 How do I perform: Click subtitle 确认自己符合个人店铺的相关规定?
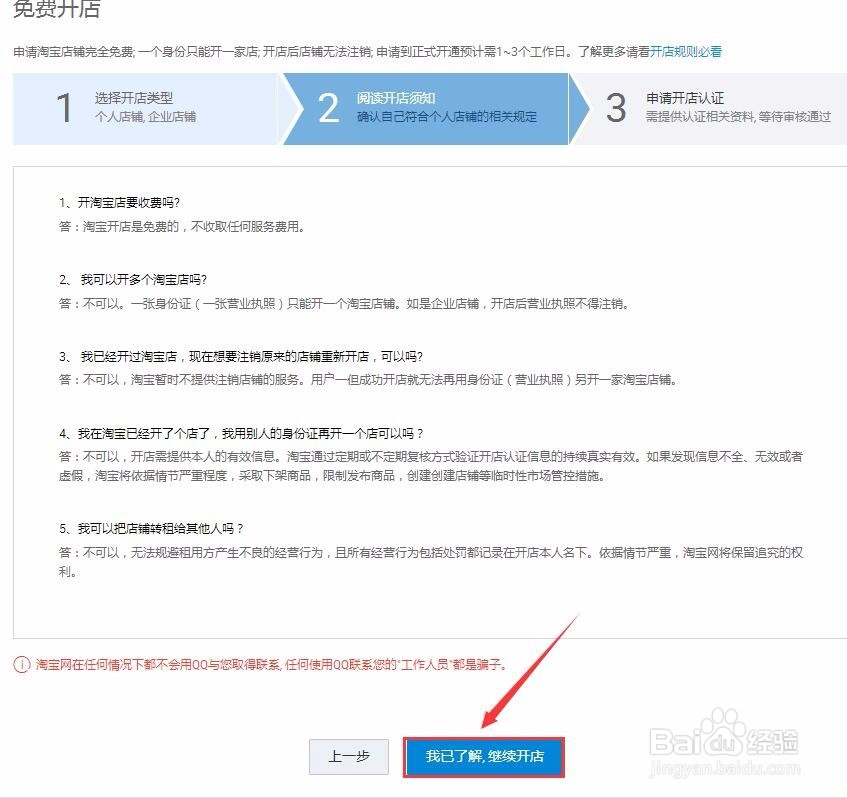[447, 117]
